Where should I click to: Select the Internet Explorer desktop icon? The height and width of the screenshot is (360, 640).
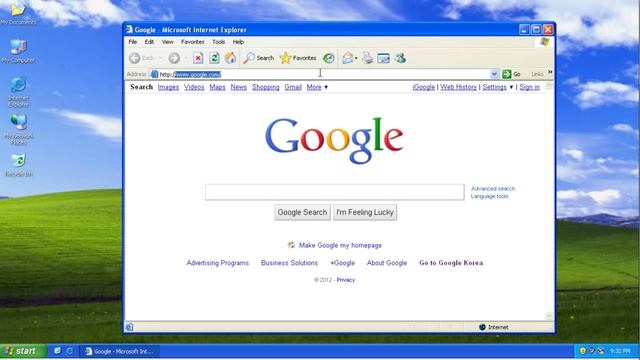point(18,92)
